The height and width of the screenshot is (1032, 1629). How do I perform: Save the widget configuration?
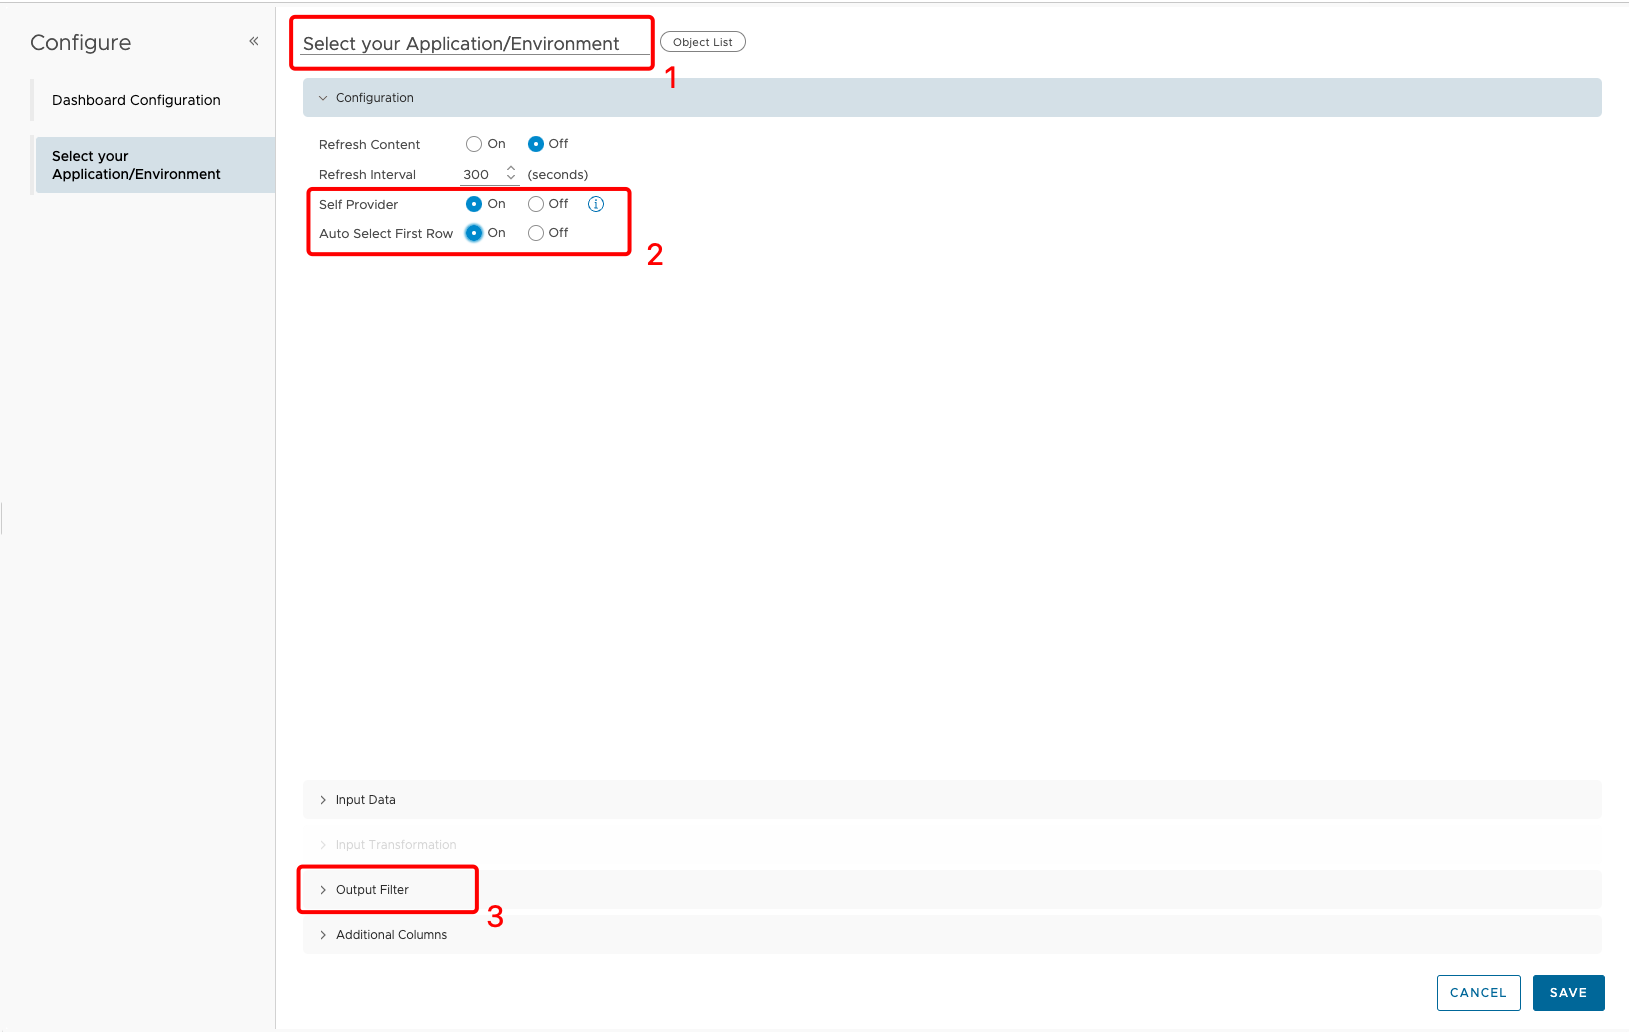(x=1568, y=992)
